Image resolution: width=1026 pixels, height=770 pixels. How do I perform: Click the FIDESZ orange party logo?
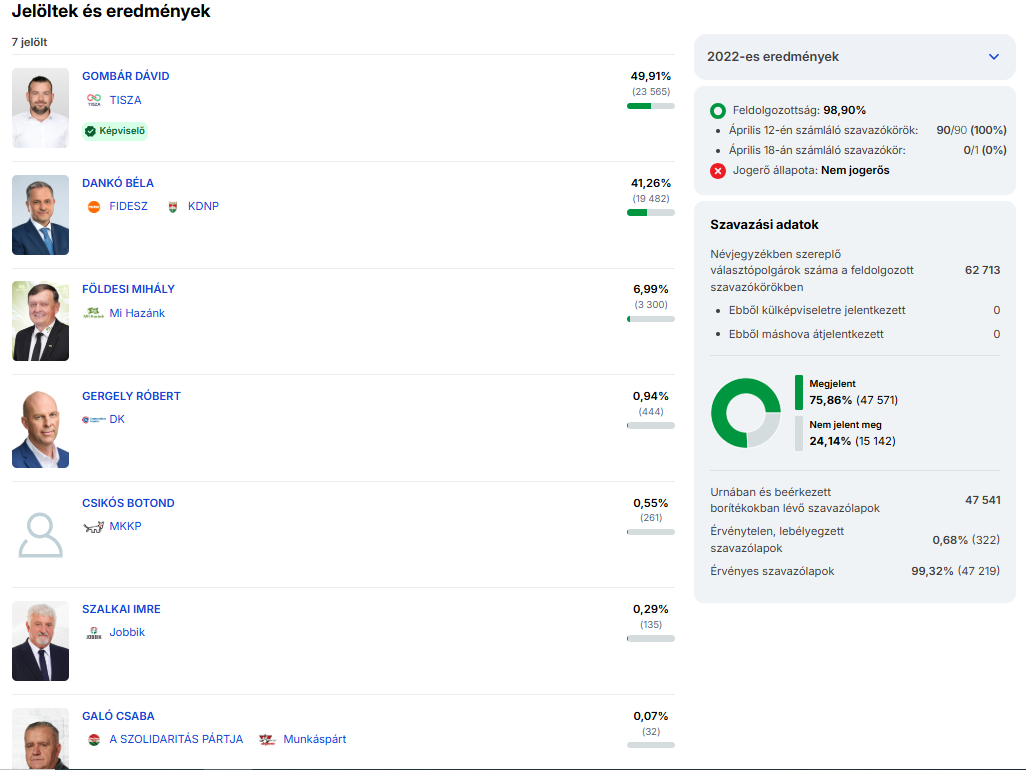(94, 207)
